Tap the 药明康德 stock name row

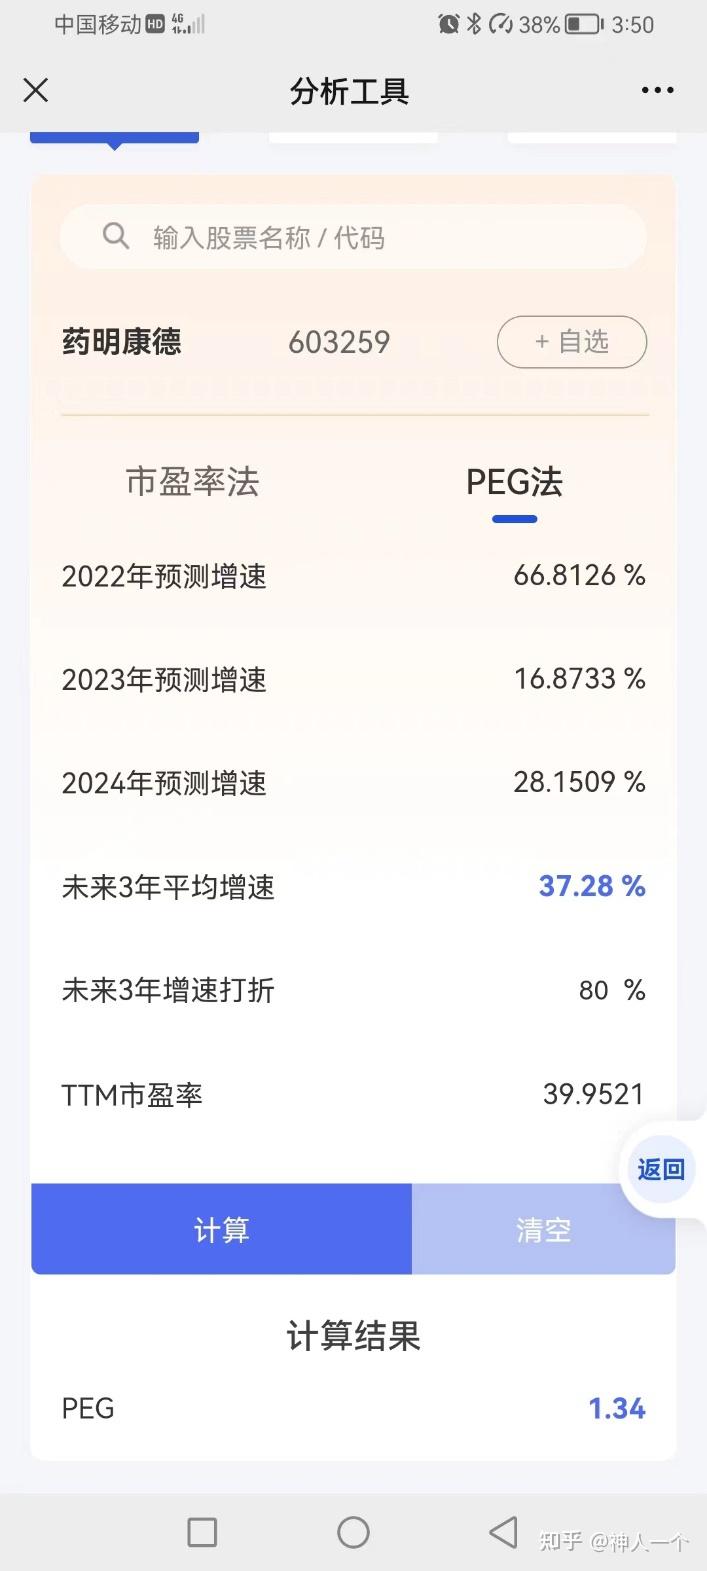120,341
